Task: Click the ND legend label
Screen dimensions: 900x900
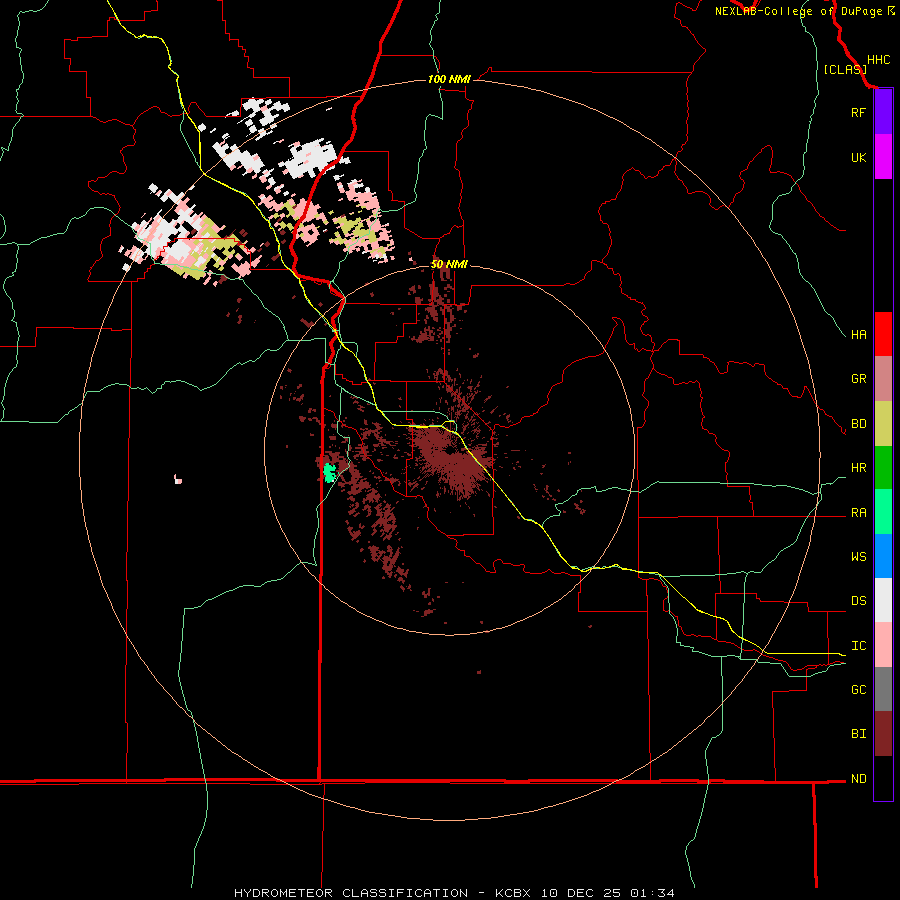Action: click(858, 779)
